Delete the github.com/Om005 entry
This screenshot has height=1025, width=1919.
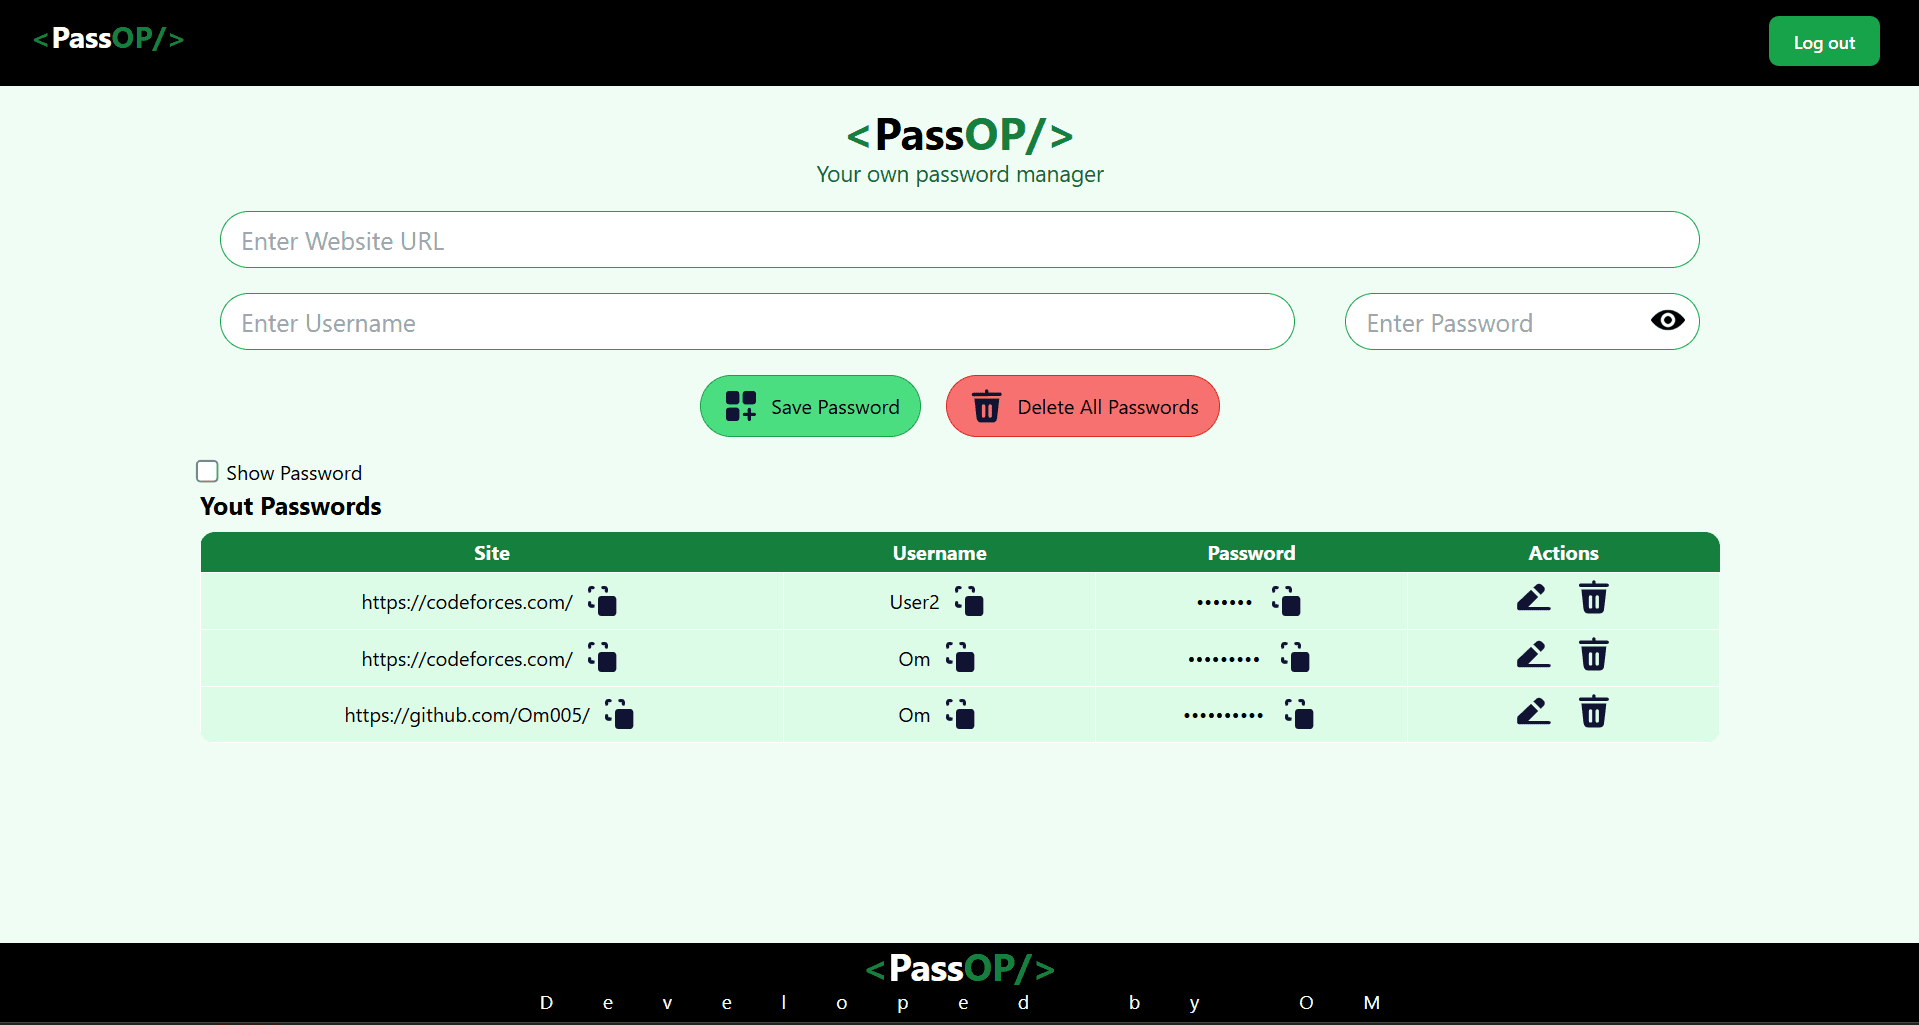[1593, 712]
